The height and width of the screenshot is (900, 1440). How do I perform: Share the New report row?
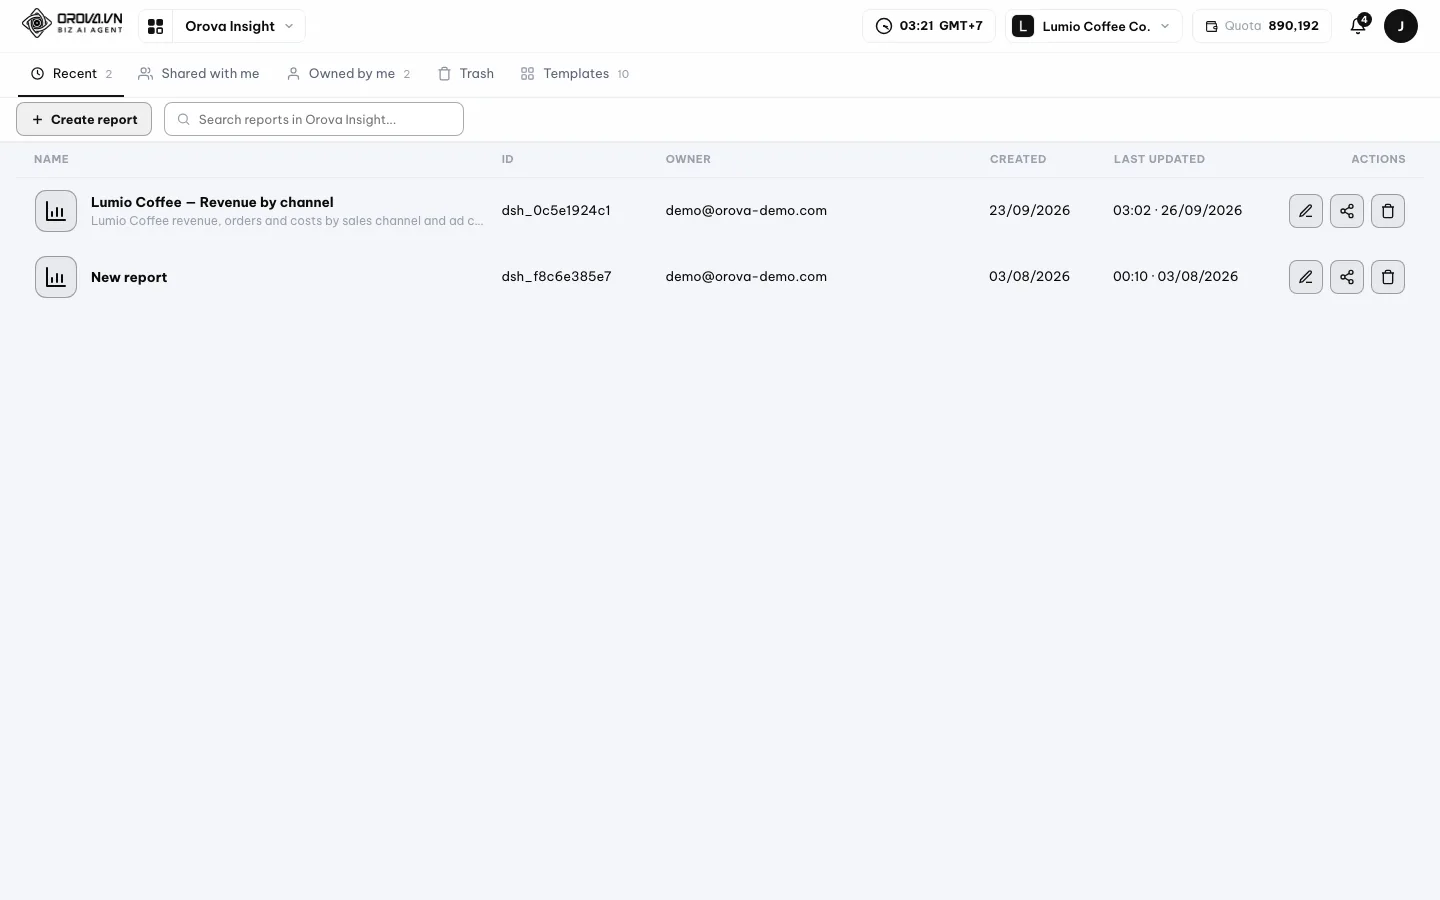click(x=1347, y=277)
